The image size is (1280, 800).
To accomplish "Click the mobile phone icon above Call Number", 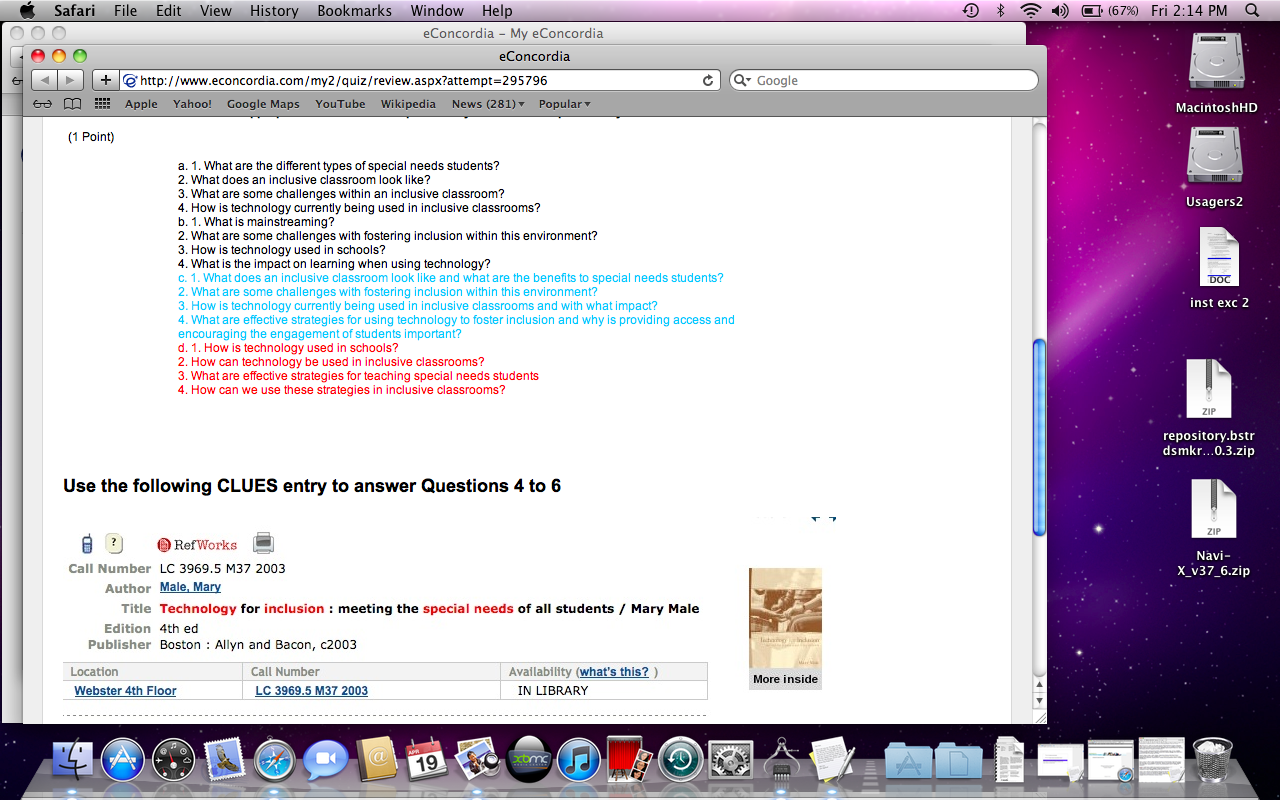I will pyautogui.click(x=87, y=544).
